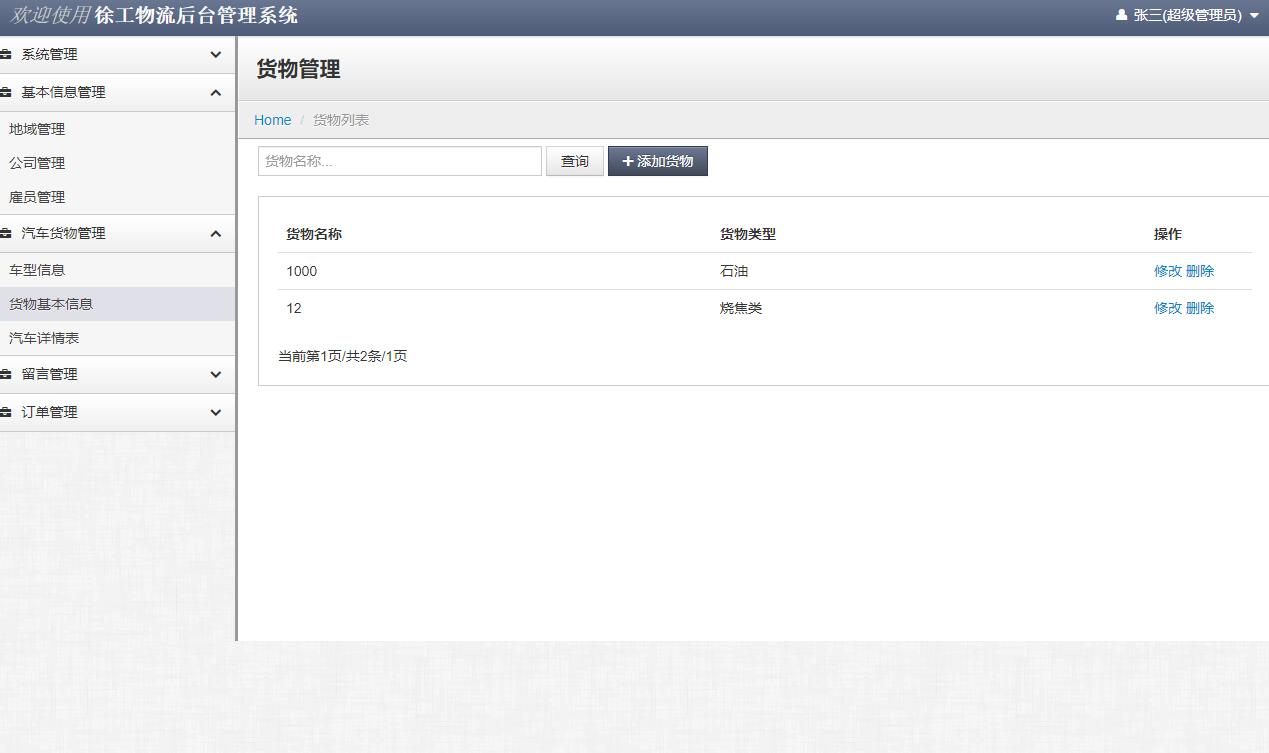This screenshot has height=753, width=1269.
Task: Expand the 订单管理 menu
Action: pyautogui.click(x=117, y=412)
